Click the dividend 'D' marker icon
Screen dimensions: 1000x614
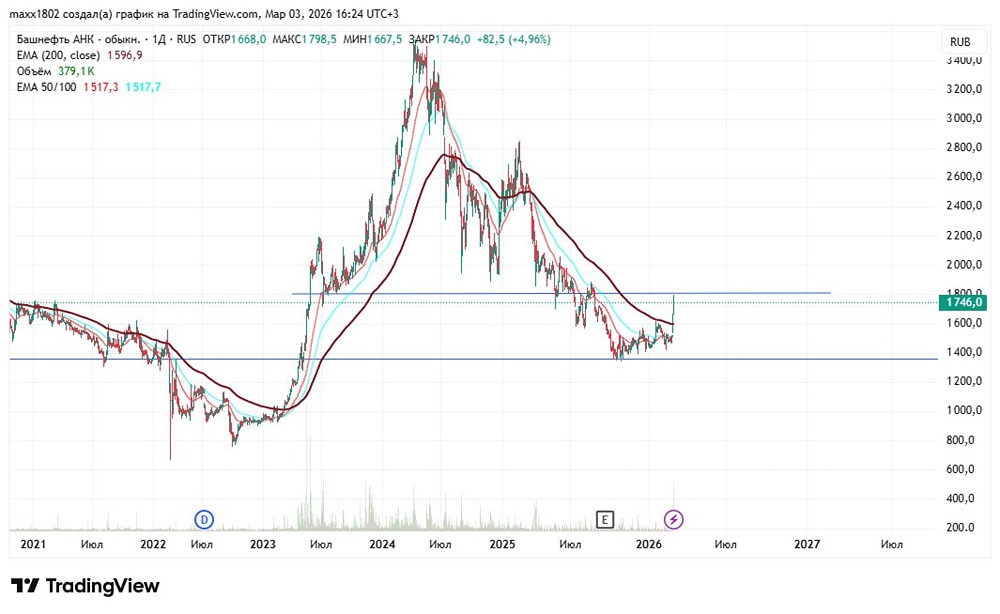click(204, 520)
